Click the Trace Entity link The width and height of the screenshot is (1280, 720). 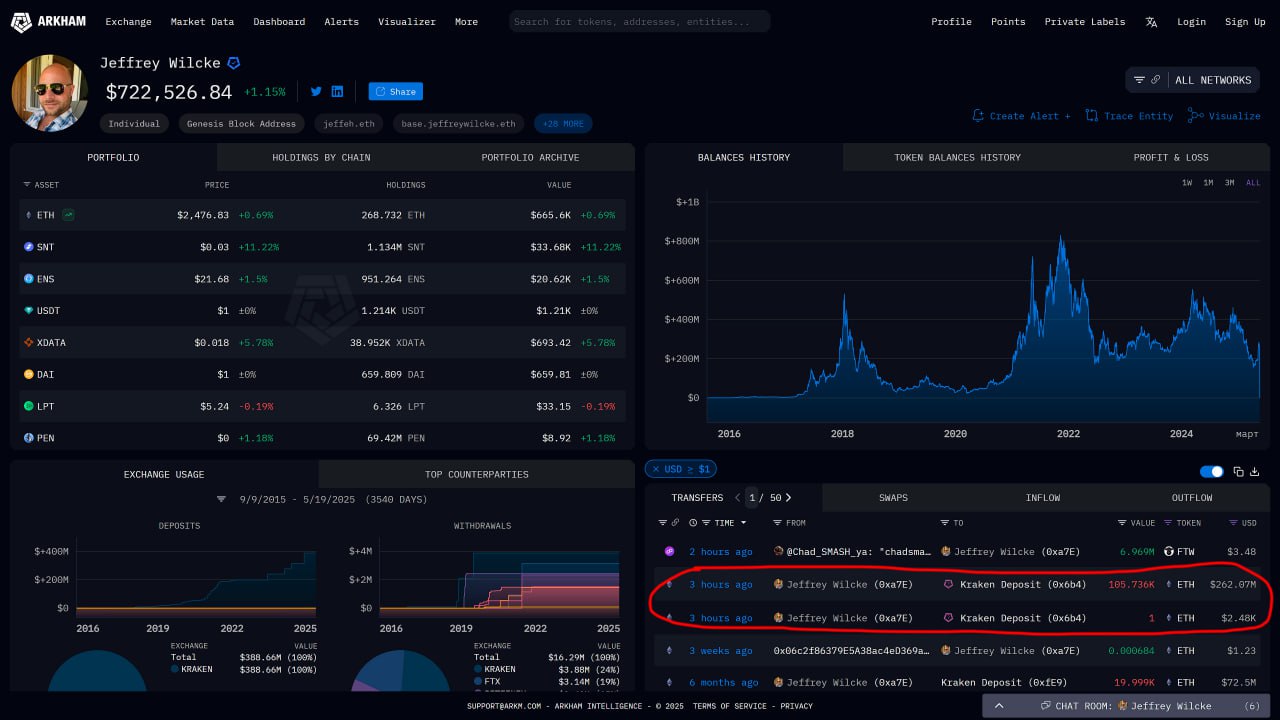[x=1129, y=116]
